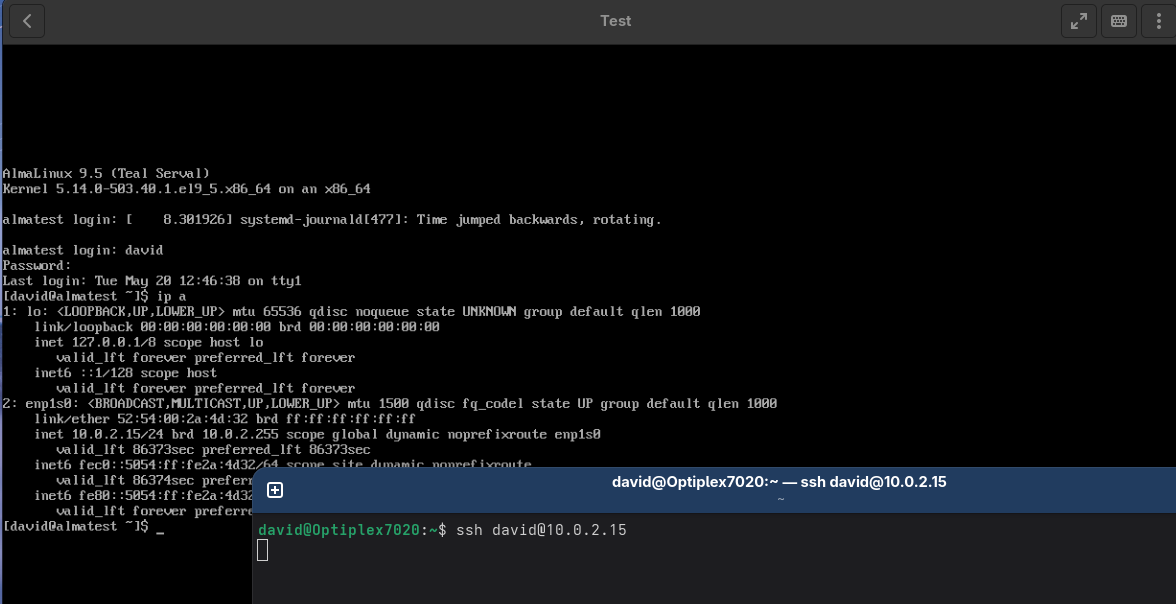Image resolution: width=1176 pixels, height=604 pixels.
Task: Click 'valid_lft 86373sec preferred_lft 86373sec' line
Action: point(213,449)
